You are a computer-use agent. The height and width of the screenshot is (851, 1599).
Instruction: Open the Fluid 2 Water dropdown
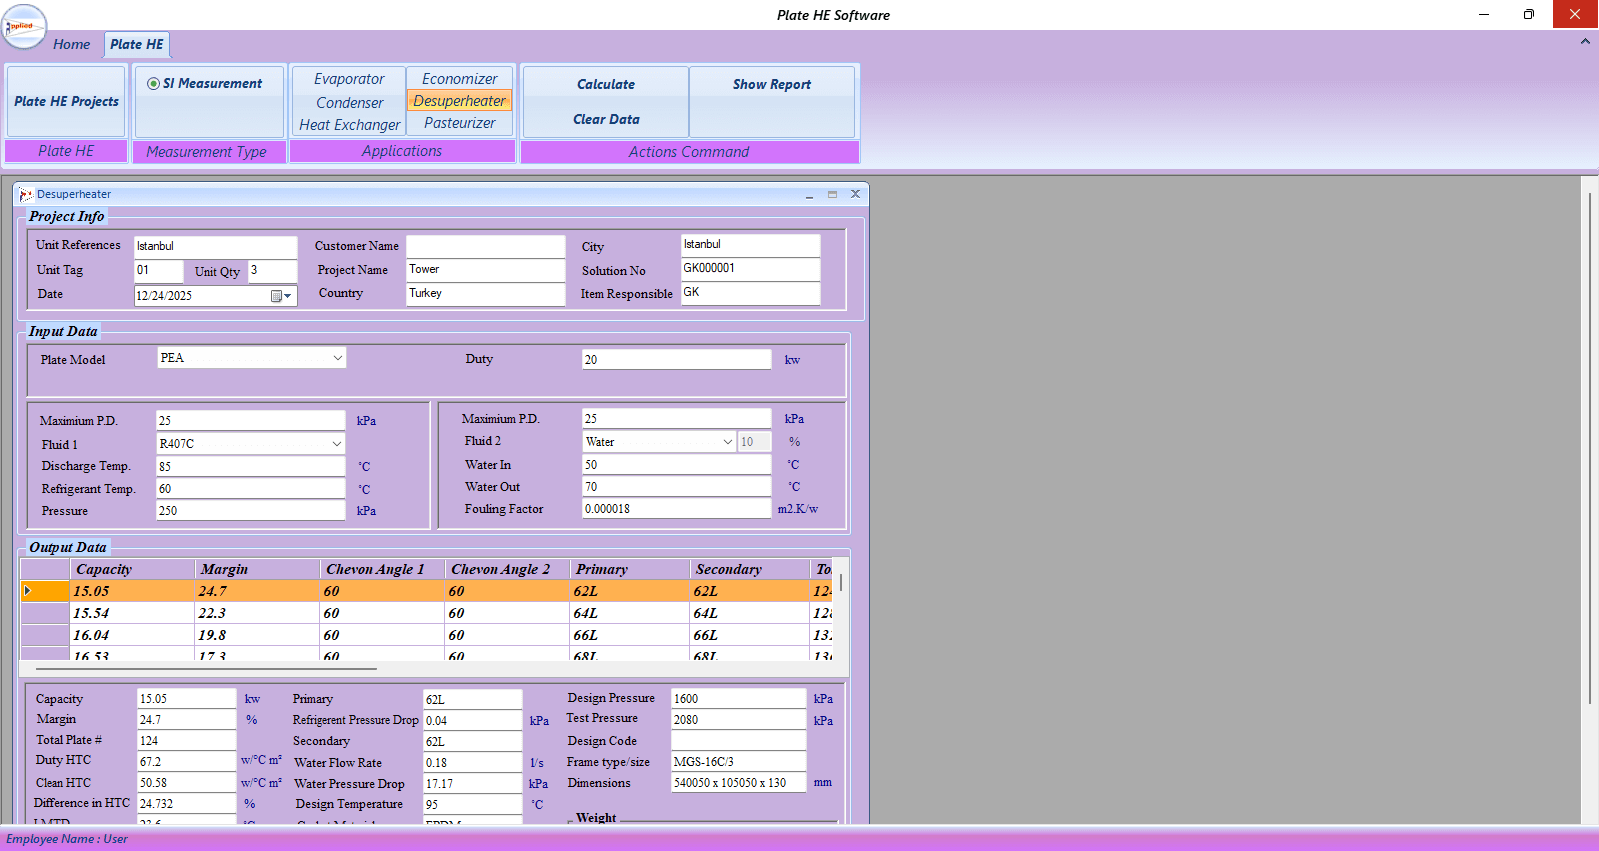click(727, 442)
